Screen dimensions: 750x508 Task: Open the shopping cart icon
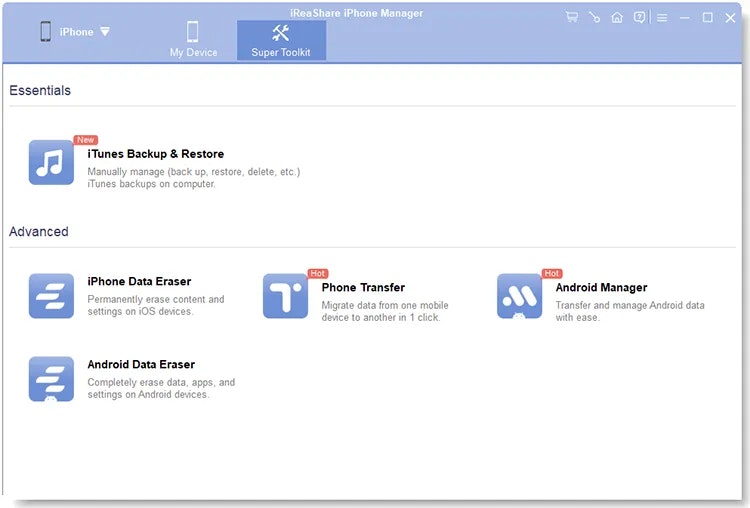(x=572, y=17)
